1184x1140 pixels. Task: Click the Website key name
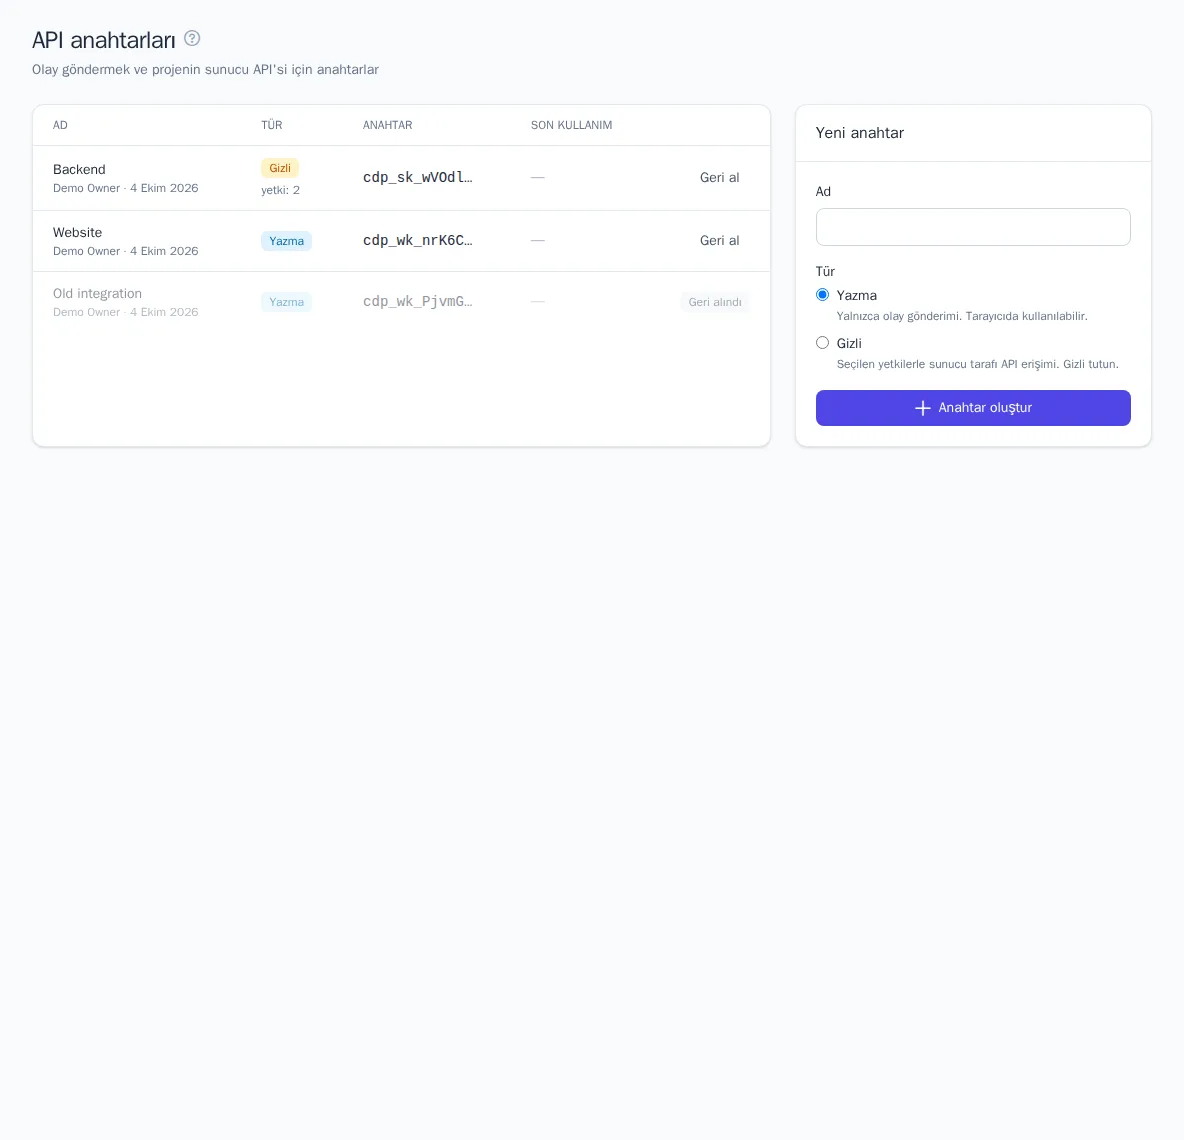(77, 233)
